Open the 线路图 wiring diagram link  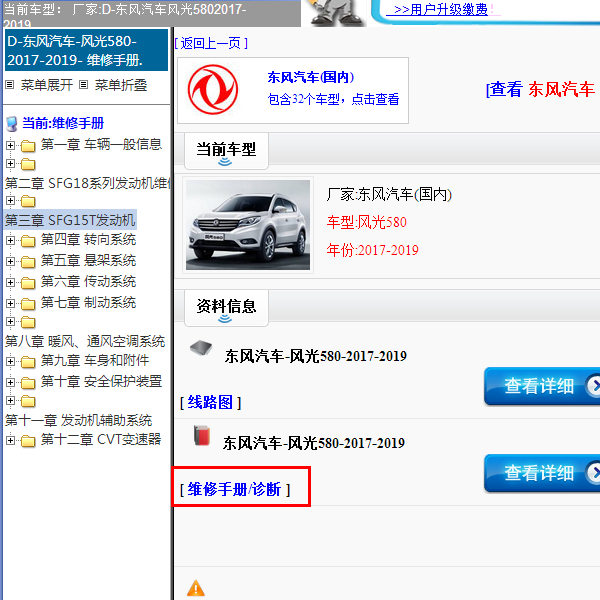click(x=210, y=403)
